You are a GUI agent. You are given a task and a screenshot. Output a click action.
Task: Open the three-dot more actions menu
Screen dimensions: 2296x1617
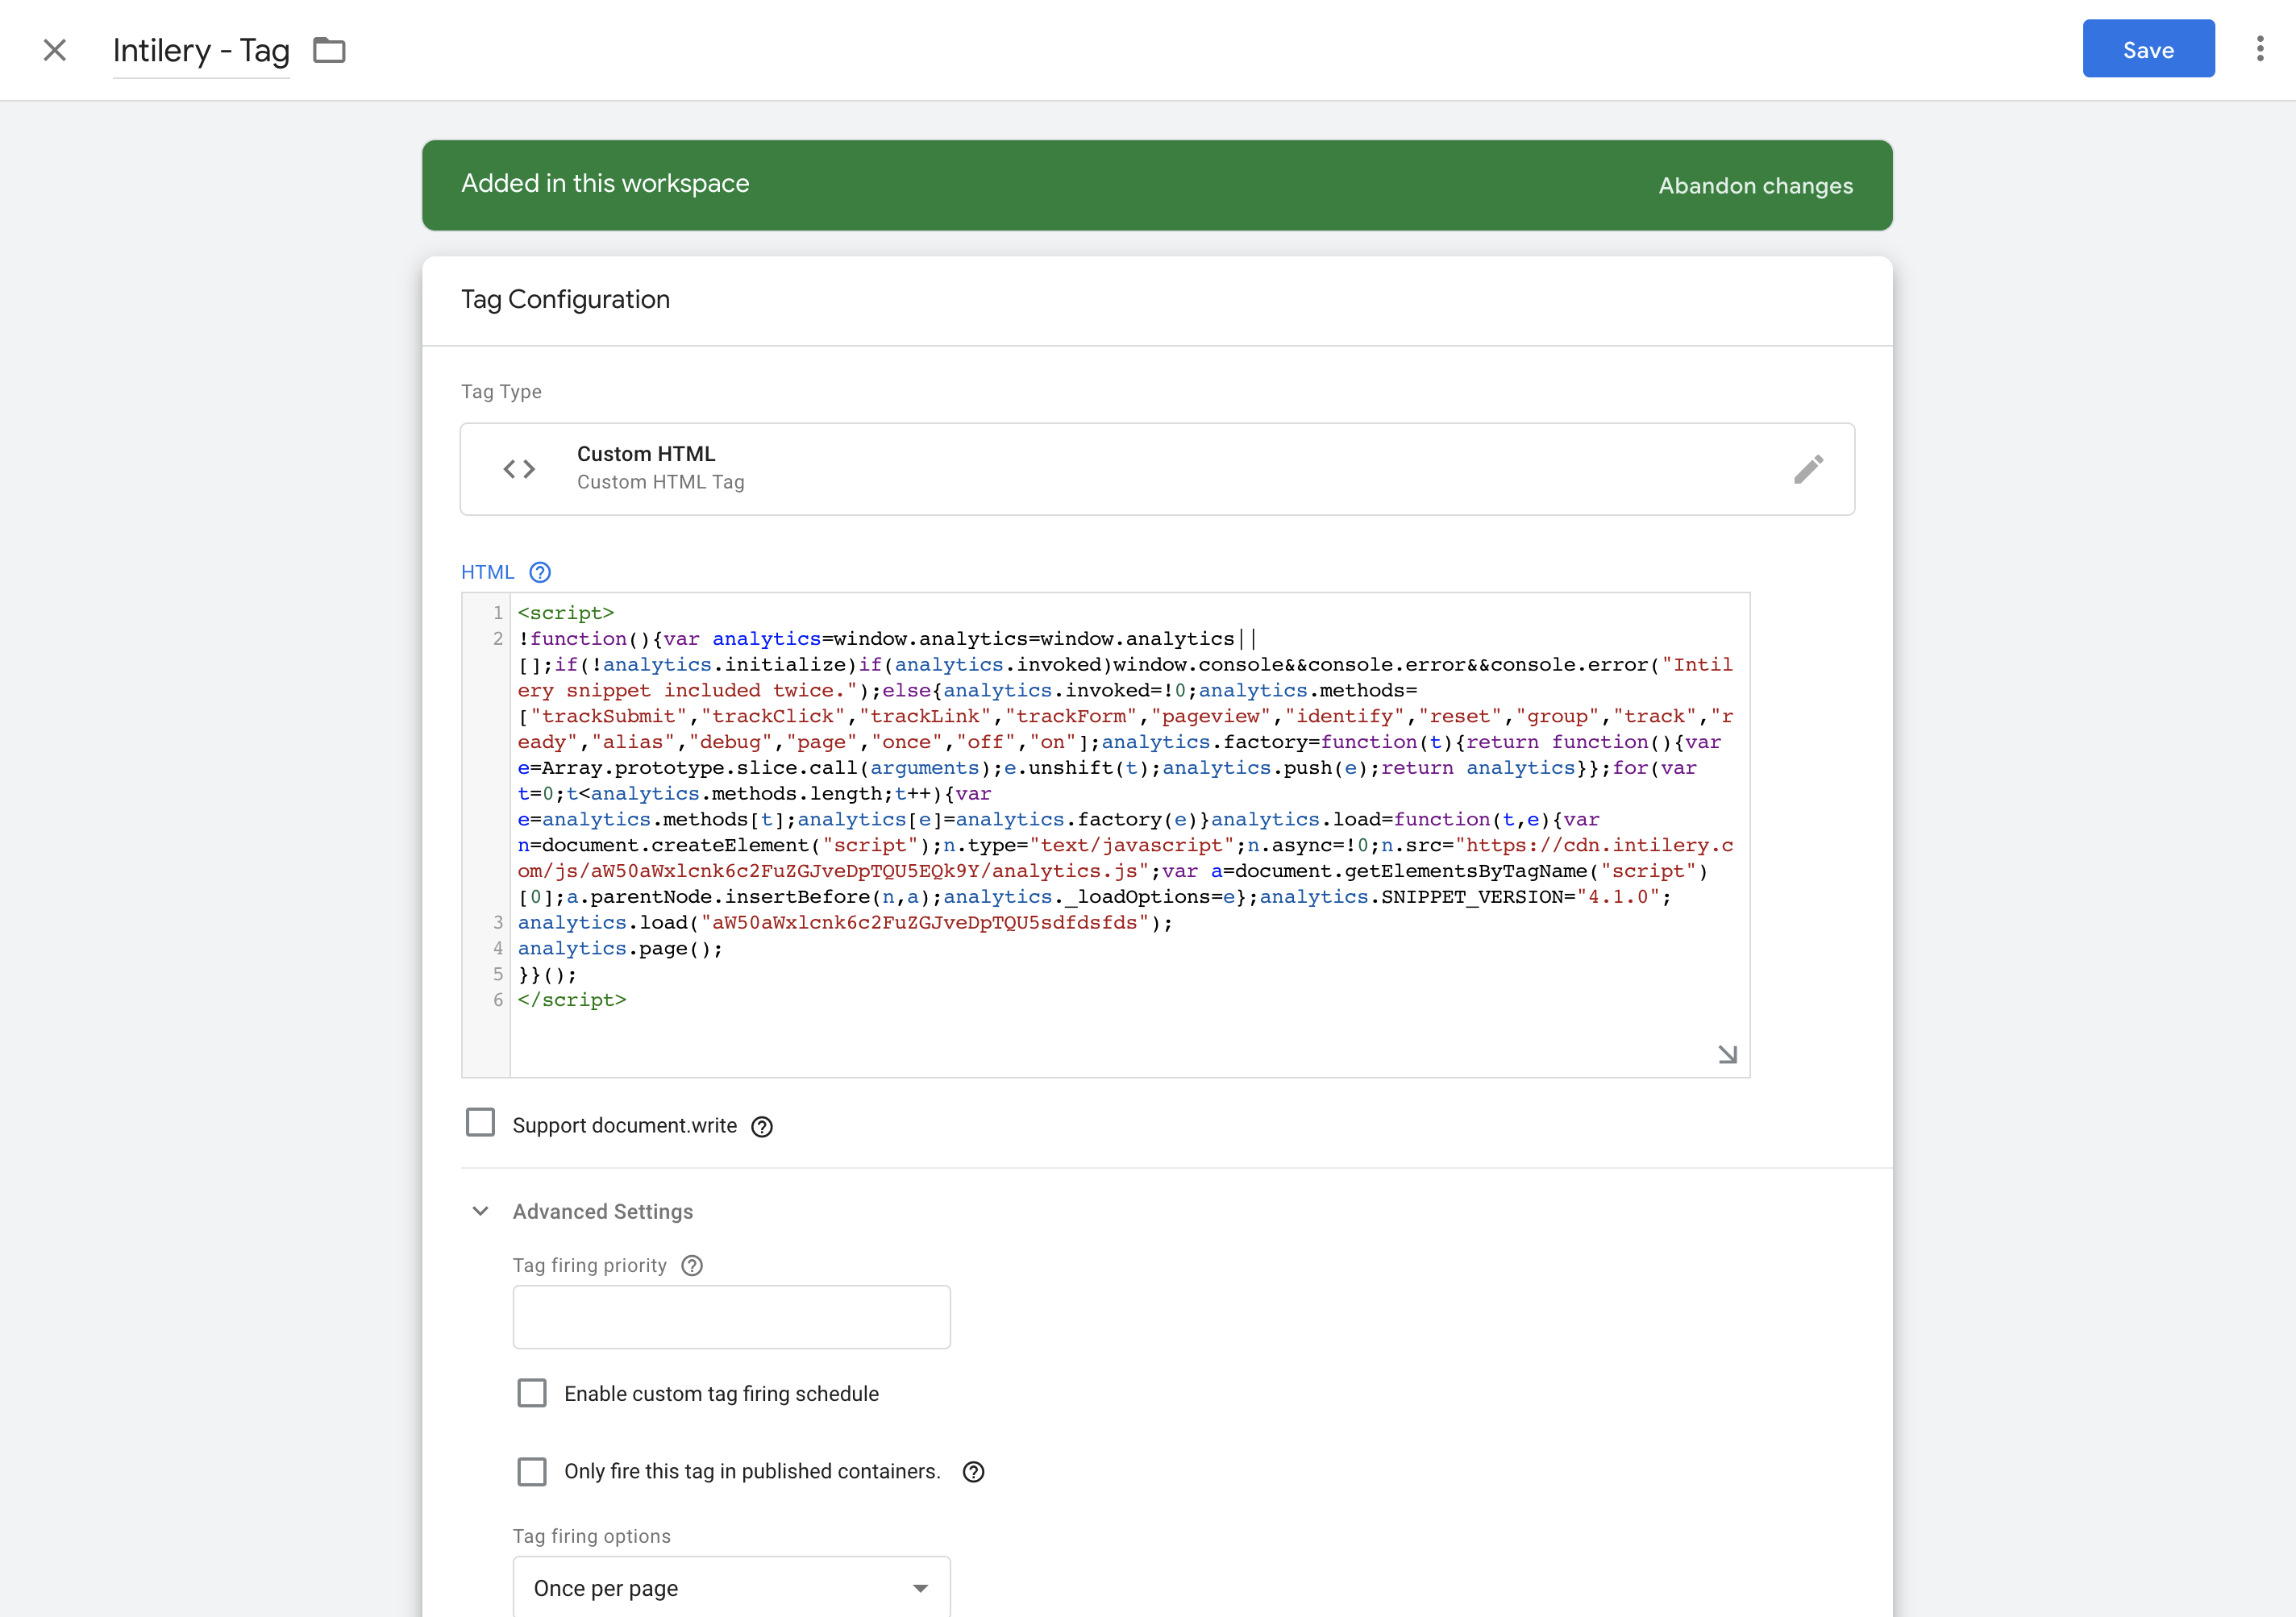point(2259,49)
